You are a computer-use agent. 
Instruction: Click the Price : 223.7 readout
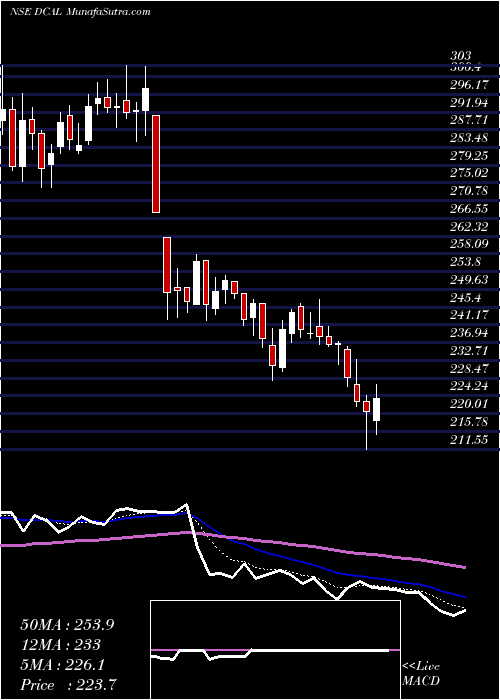[69, 685]
